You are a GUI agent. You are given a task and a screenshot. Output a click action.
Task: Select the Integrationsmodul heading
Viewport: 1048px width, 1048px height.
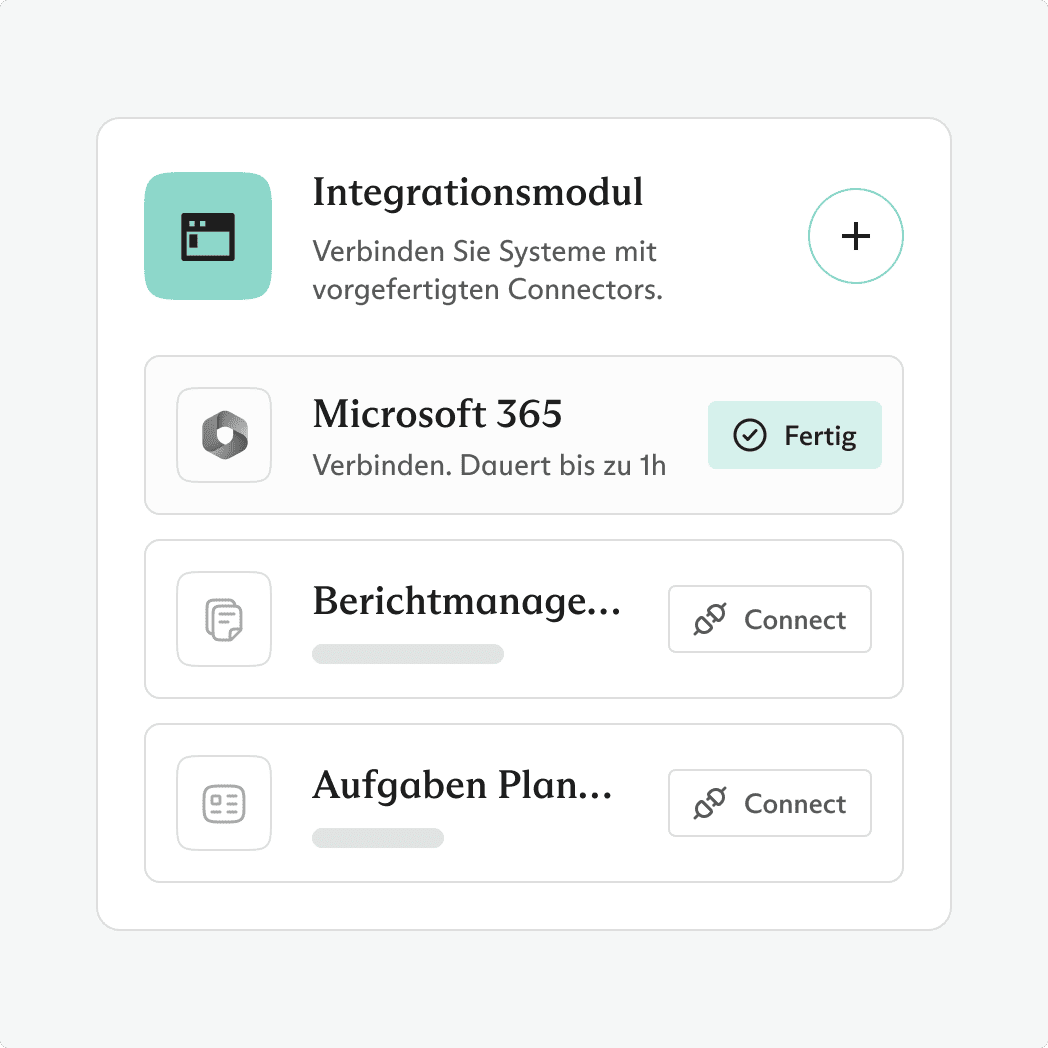click(478, 192)
